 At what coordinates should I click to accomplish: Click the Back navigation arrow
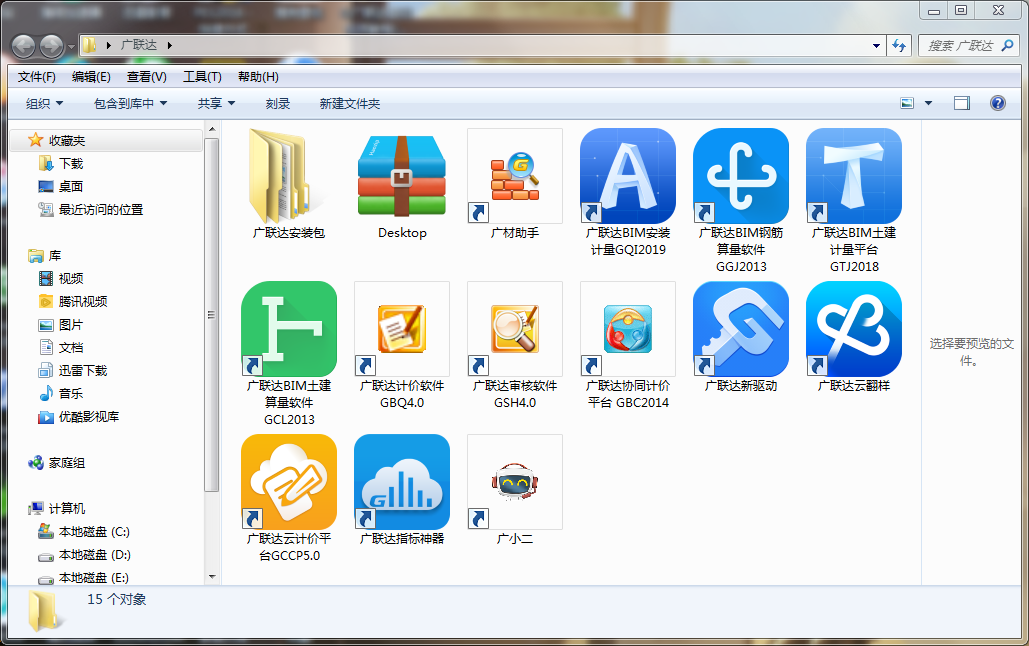tap(24, 46)
